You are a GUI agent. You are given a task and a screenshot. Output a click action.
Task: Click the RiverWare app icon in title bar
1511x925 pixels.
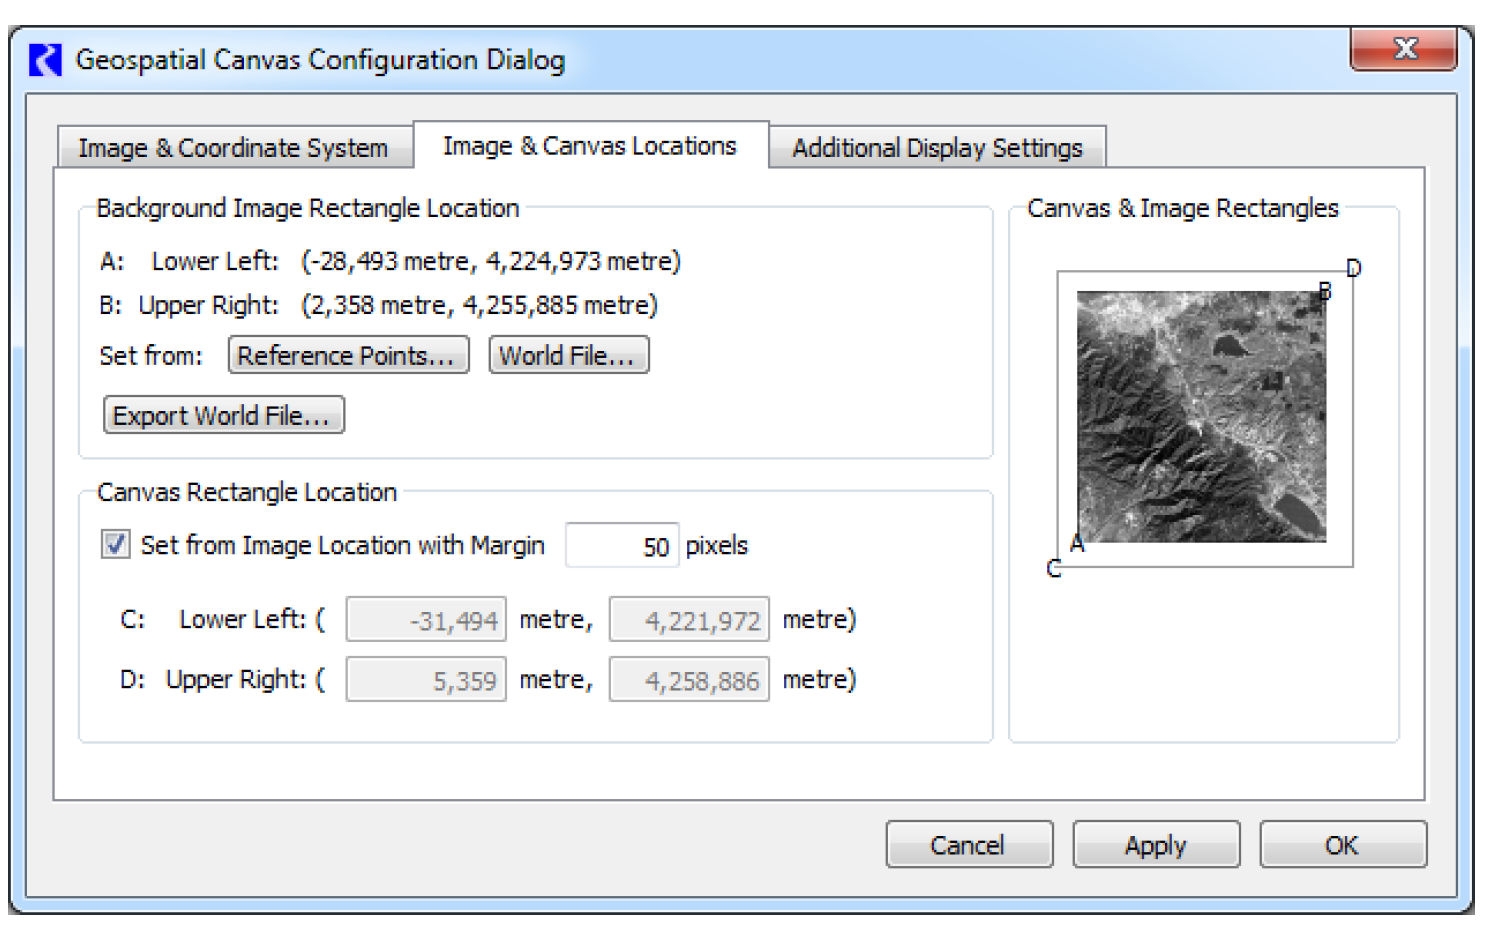(46, 60)
